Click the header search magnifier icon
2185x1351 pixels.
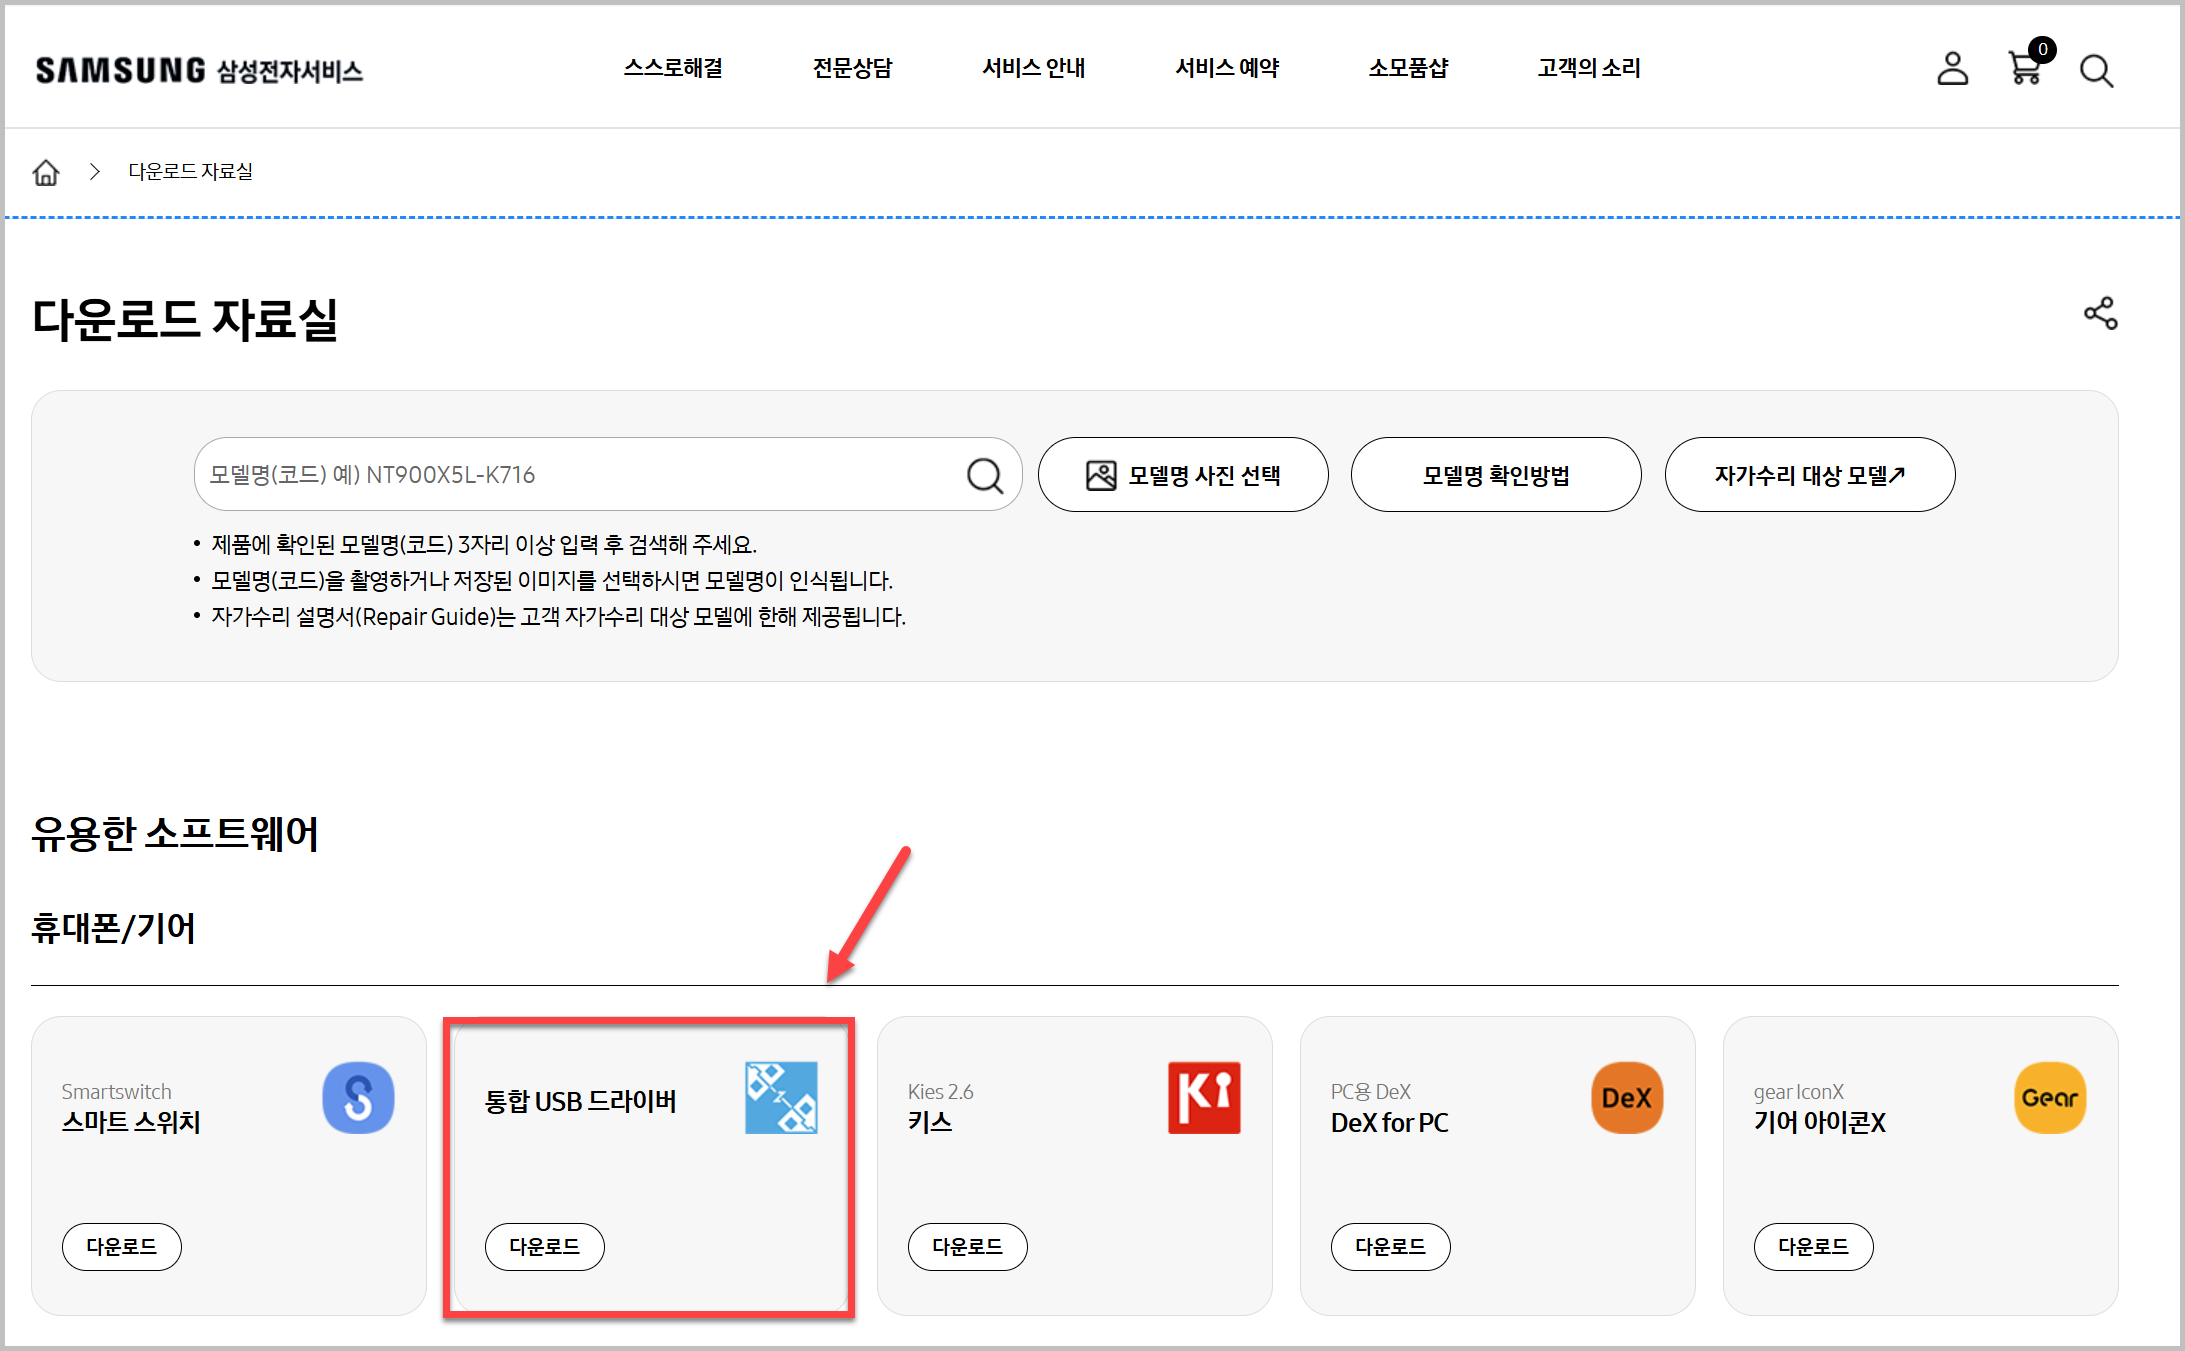(x=2096, y=71)
